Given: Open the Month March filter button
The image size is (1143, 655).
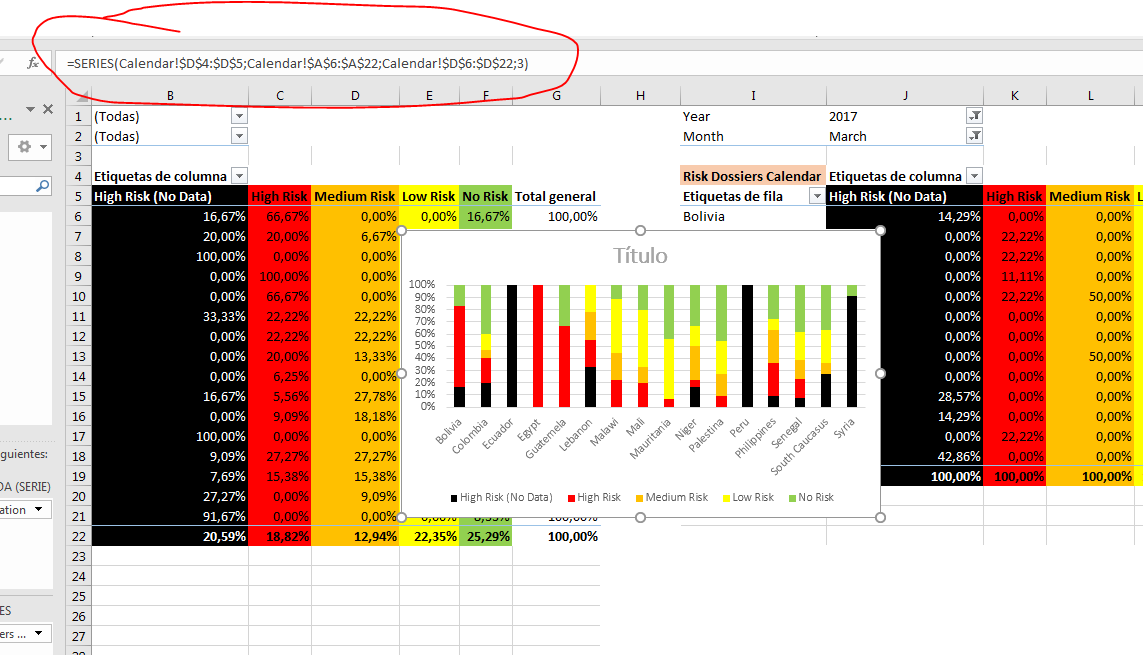Looking at the screenshot, I should [x=975, y=136].
